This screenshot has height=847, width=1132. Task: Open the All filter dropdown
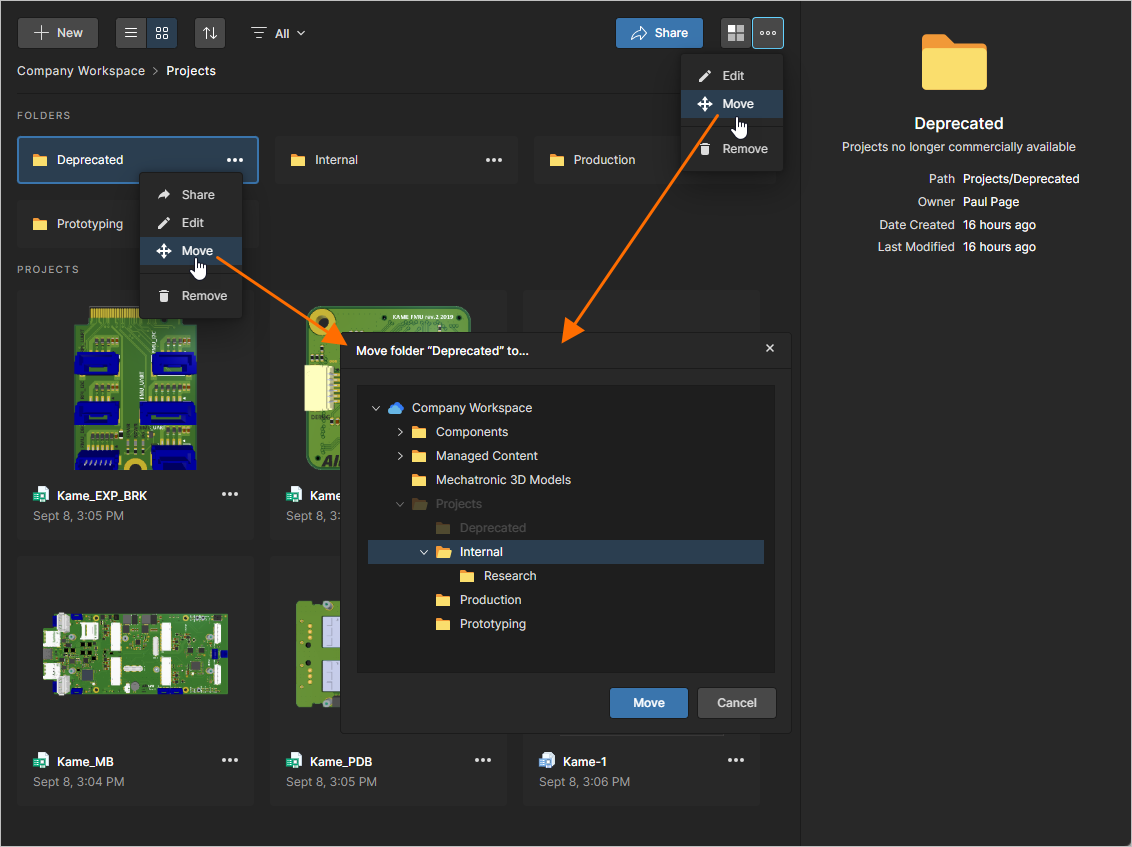278,33
